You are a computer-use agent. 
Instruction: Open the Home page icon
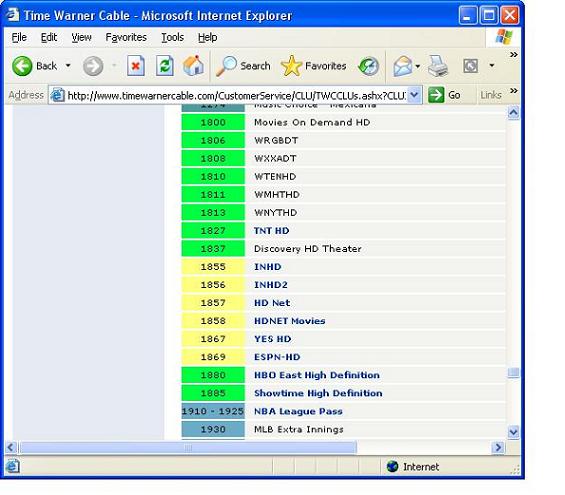(193, 66)
